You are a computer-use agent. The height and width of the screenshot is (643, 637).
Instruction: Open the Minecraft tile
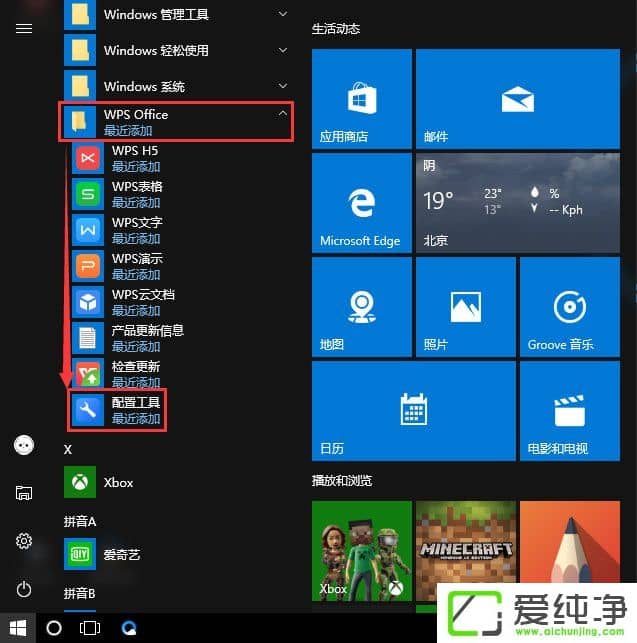point(466,551)
